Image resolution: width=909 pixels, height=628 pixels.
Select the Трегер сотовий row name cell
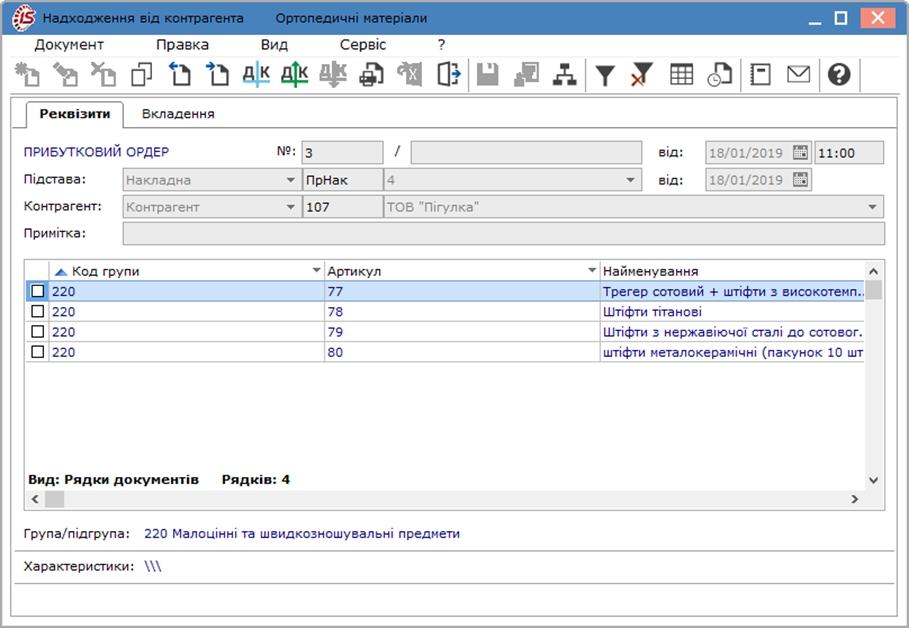coord(732,291)
